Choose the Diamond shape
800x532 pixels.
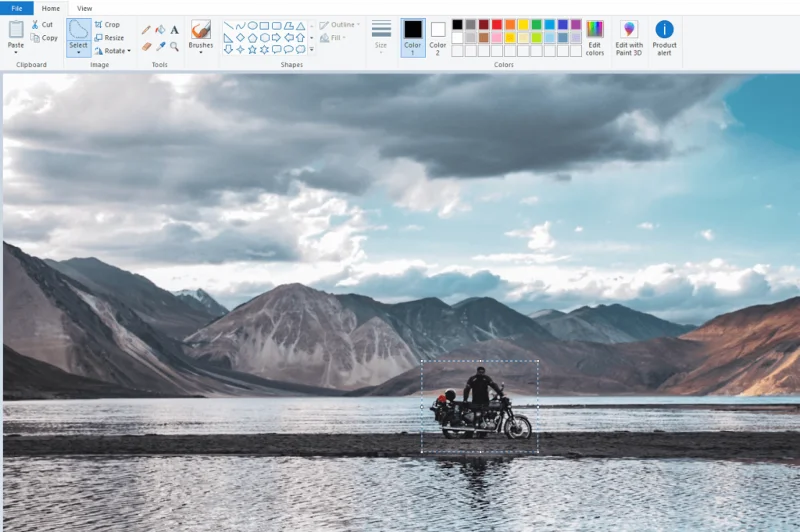(240, 38)
